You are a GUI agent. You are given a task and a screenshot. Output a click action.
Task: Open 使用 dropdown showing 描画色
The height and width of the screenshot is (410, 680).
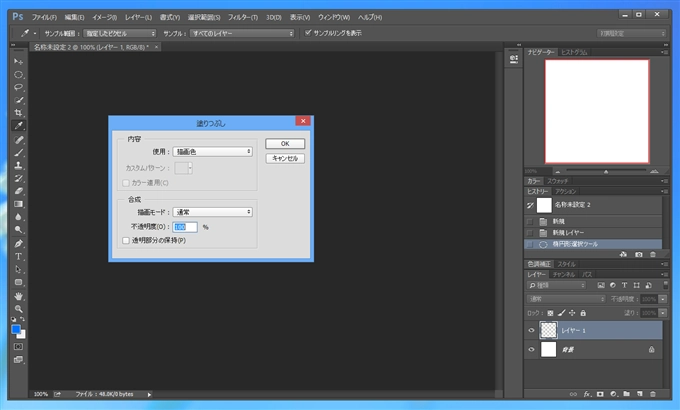(212, 151)
